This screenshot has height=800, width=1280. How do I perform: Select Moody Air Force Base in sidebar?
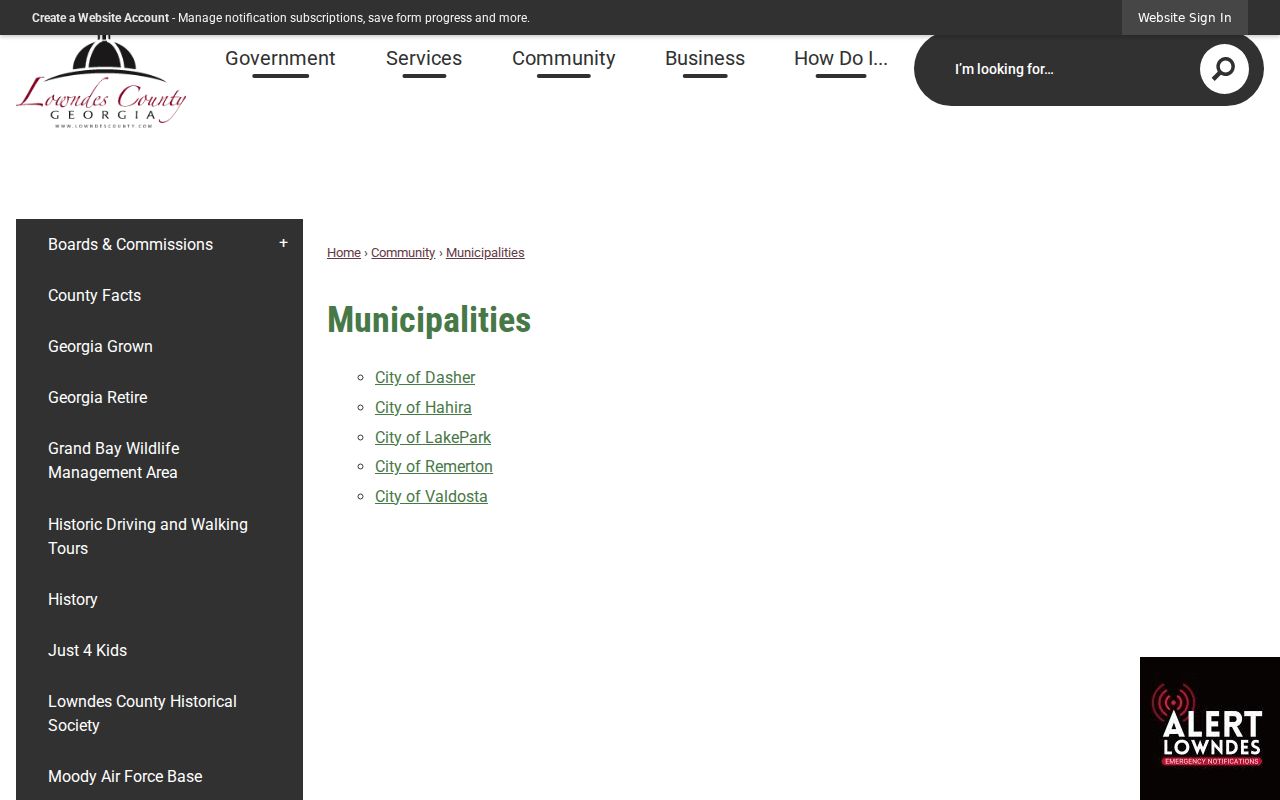tap(125, 777)
